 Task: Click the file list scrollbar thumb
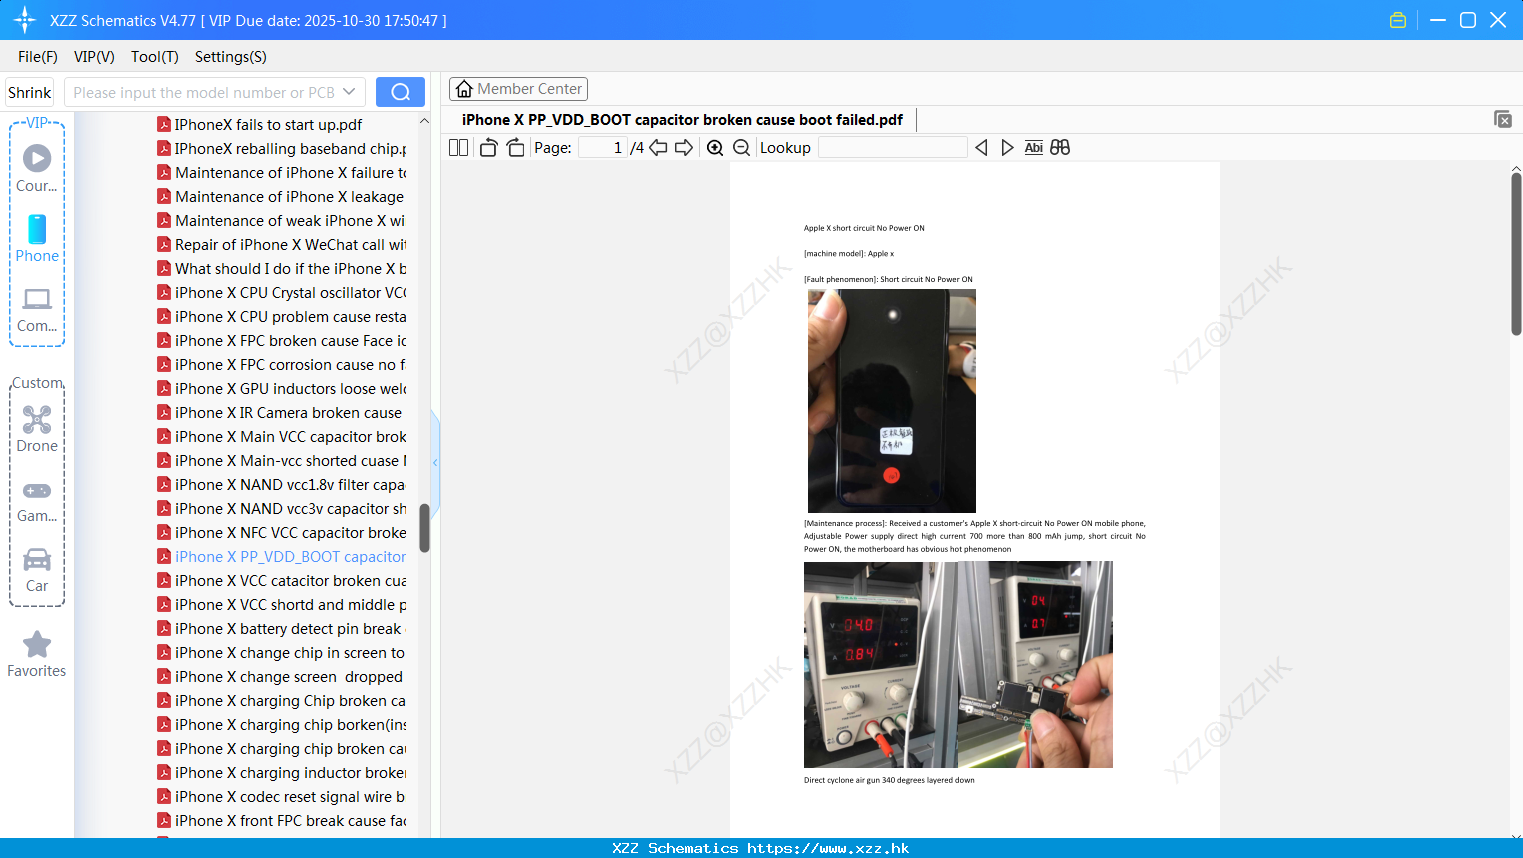(424, 527)
